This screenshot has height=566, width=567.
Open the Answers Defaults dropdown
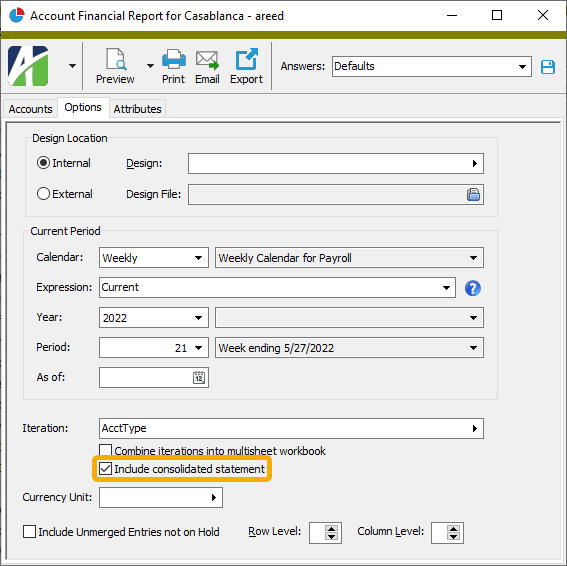click(x=432, y=66)
